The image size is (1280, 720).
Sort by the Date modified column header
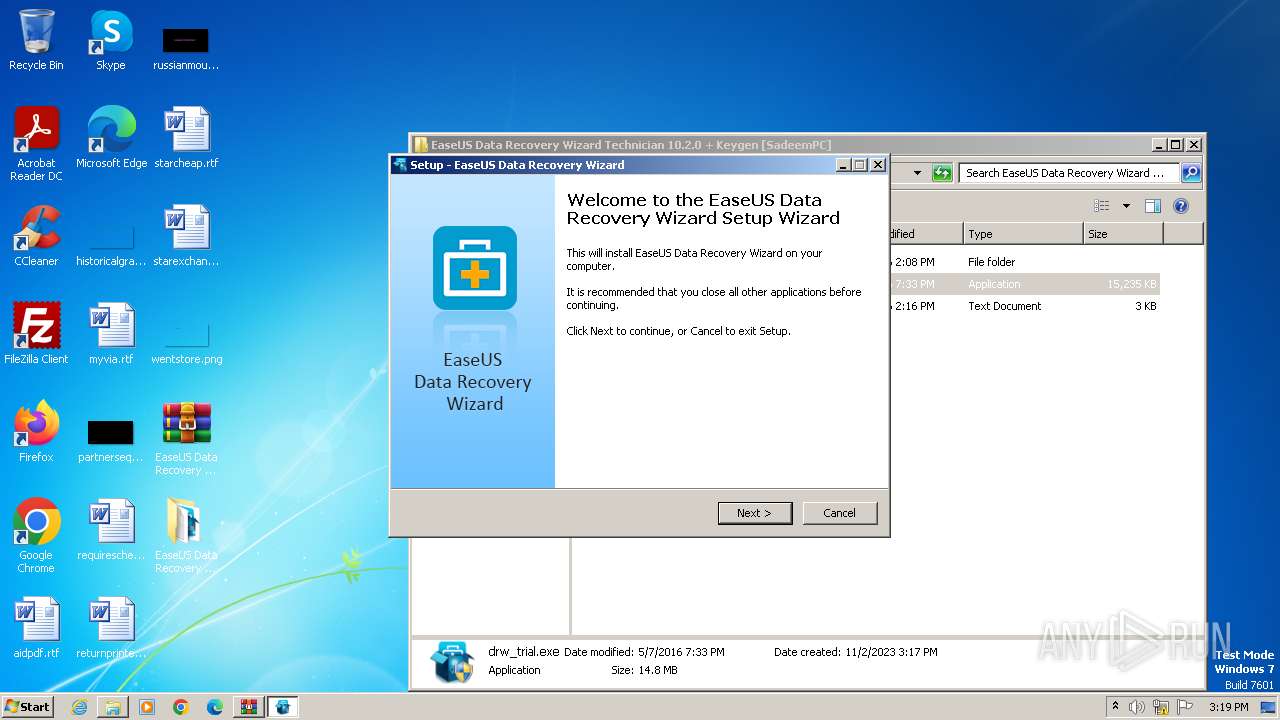pyautogui.click(x=924, y=234)
